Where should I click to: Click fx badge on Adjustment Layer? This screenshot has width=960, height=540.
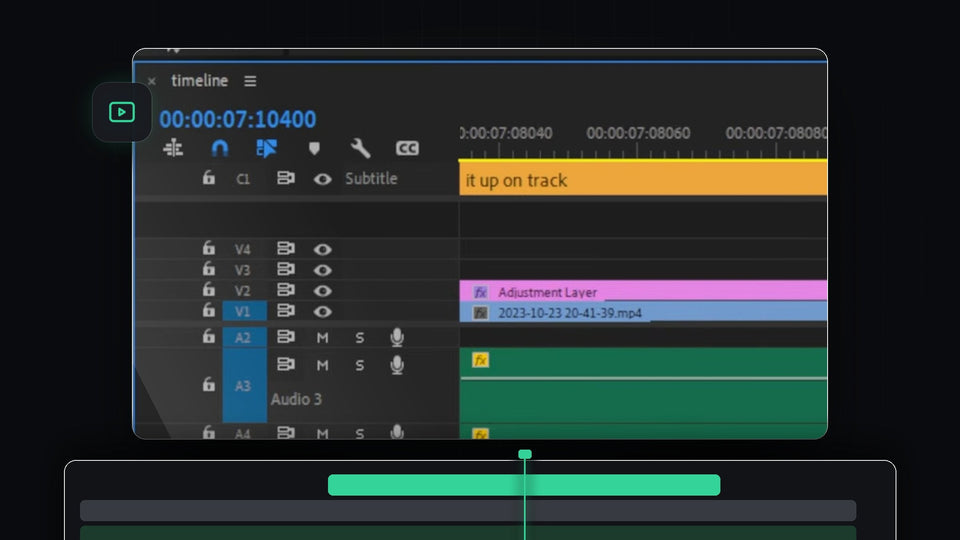click(481, 292)
